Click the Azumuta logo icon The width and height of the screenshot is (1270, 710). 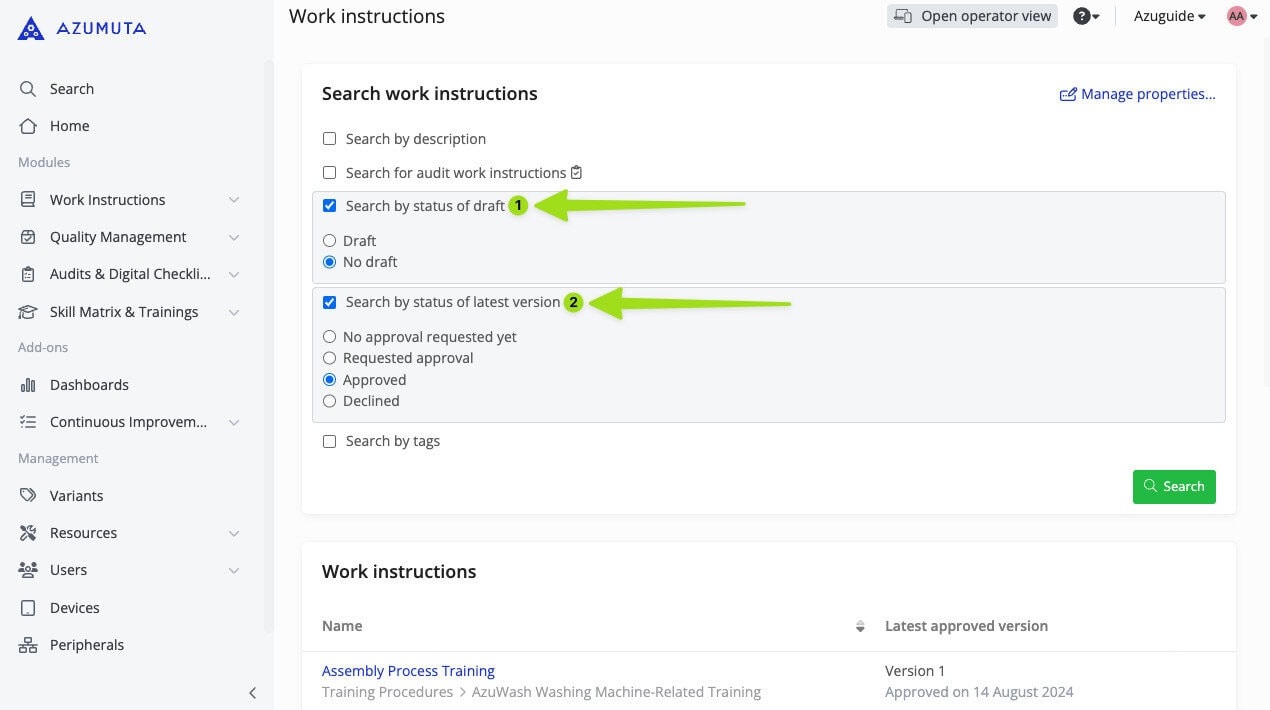coord(31,28)
